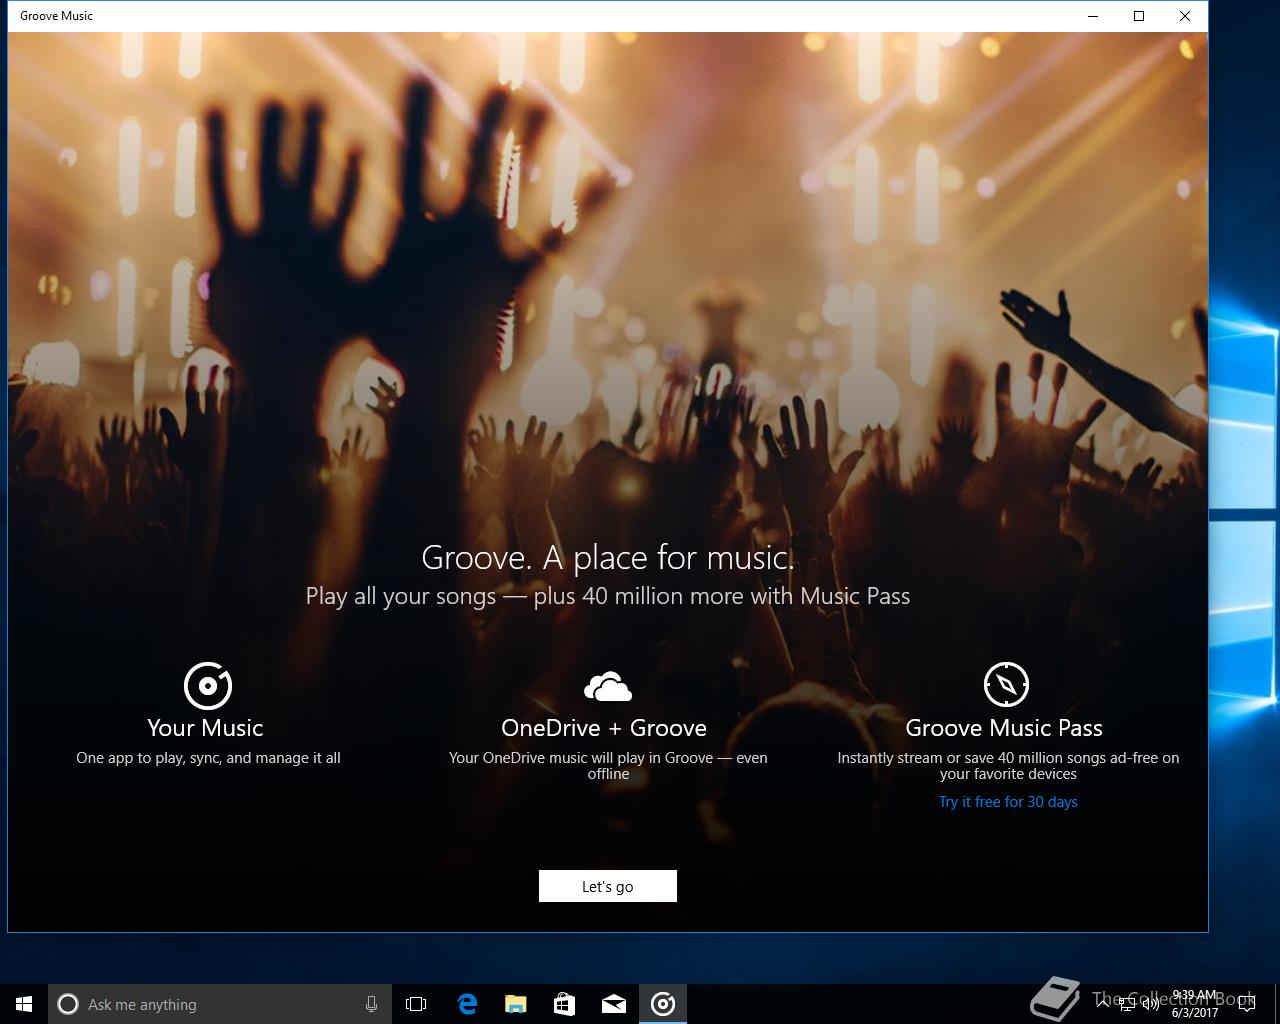Viewport: 1280px width, 1024px height.
Task: Open the Mail app from the taskbar
Action: click(614, 1004)
